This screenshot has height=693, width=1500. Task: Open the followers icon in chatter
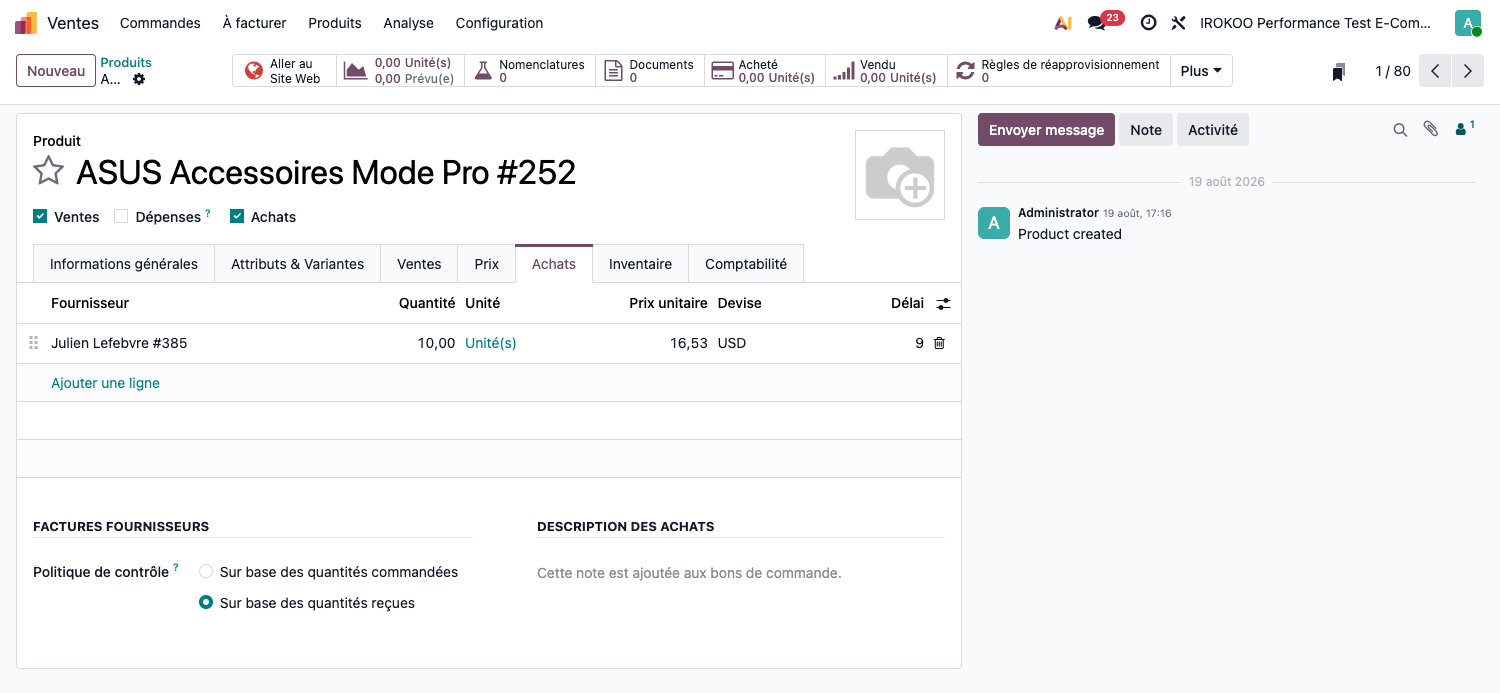pos(1464,128)
